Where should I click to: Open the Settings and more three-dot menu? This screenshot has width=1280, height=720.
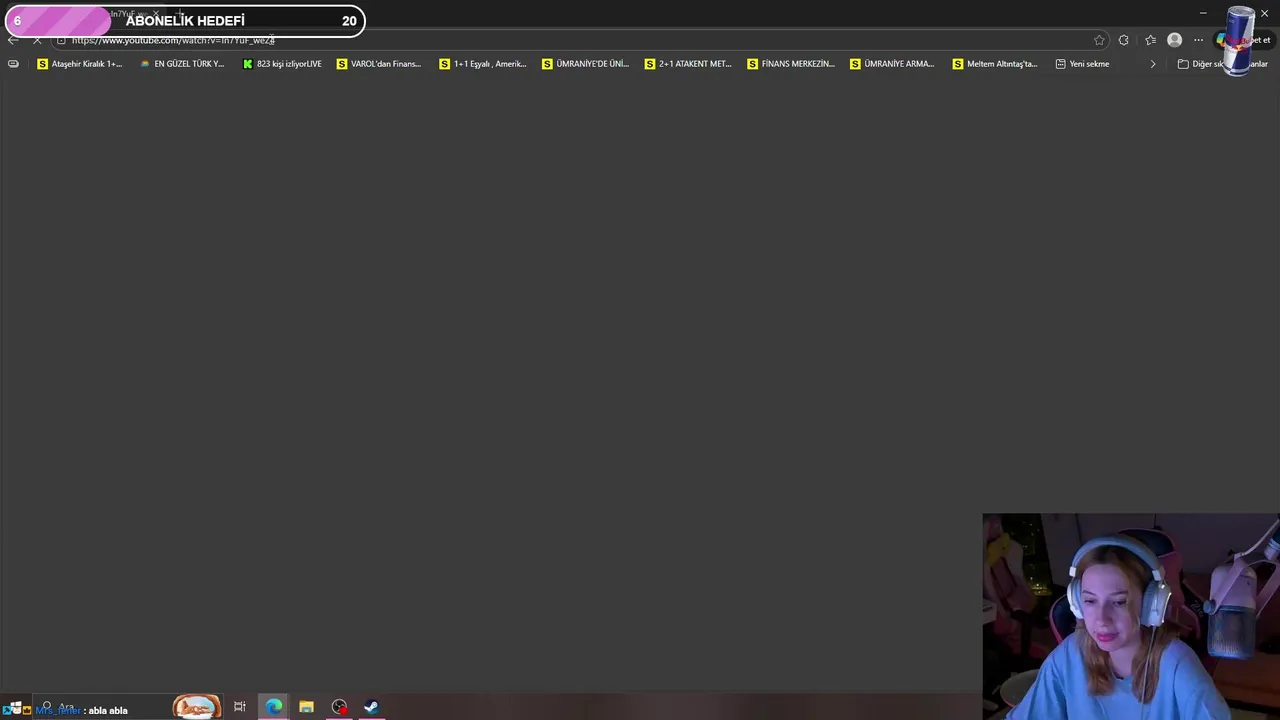click(1198, 40)
